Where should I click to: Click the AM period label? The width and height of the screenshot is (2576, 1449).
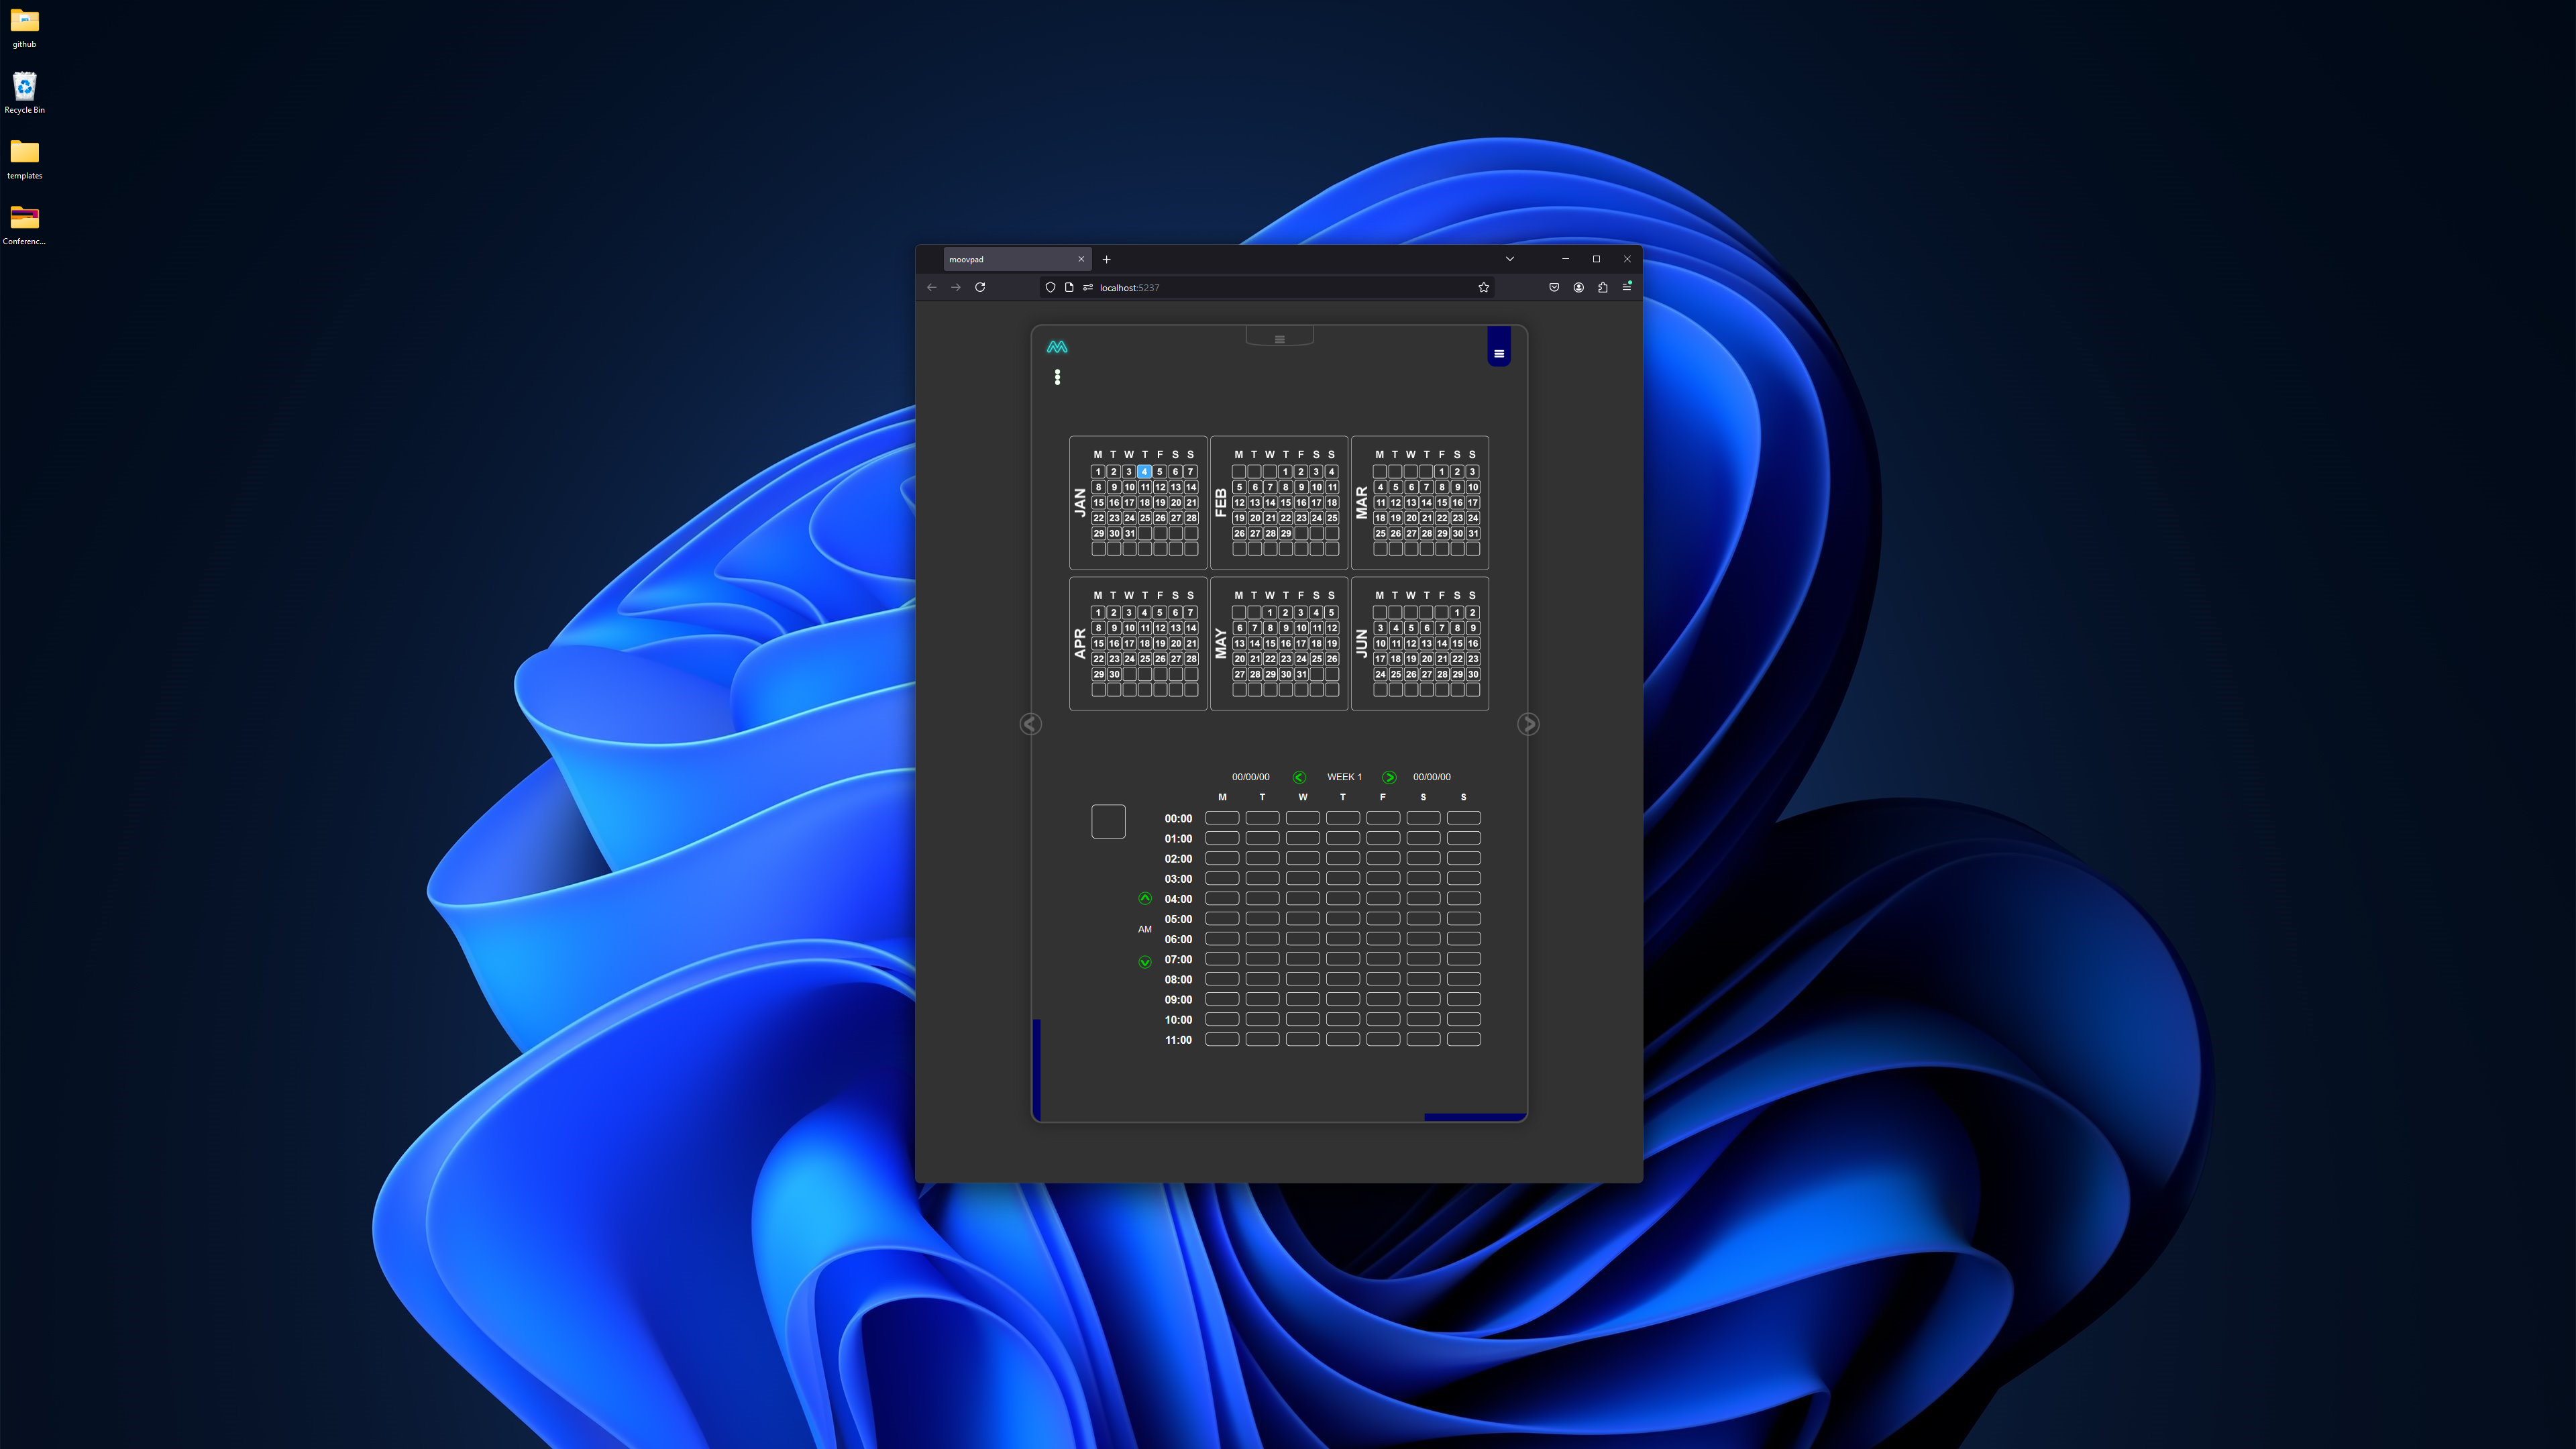1145,929
